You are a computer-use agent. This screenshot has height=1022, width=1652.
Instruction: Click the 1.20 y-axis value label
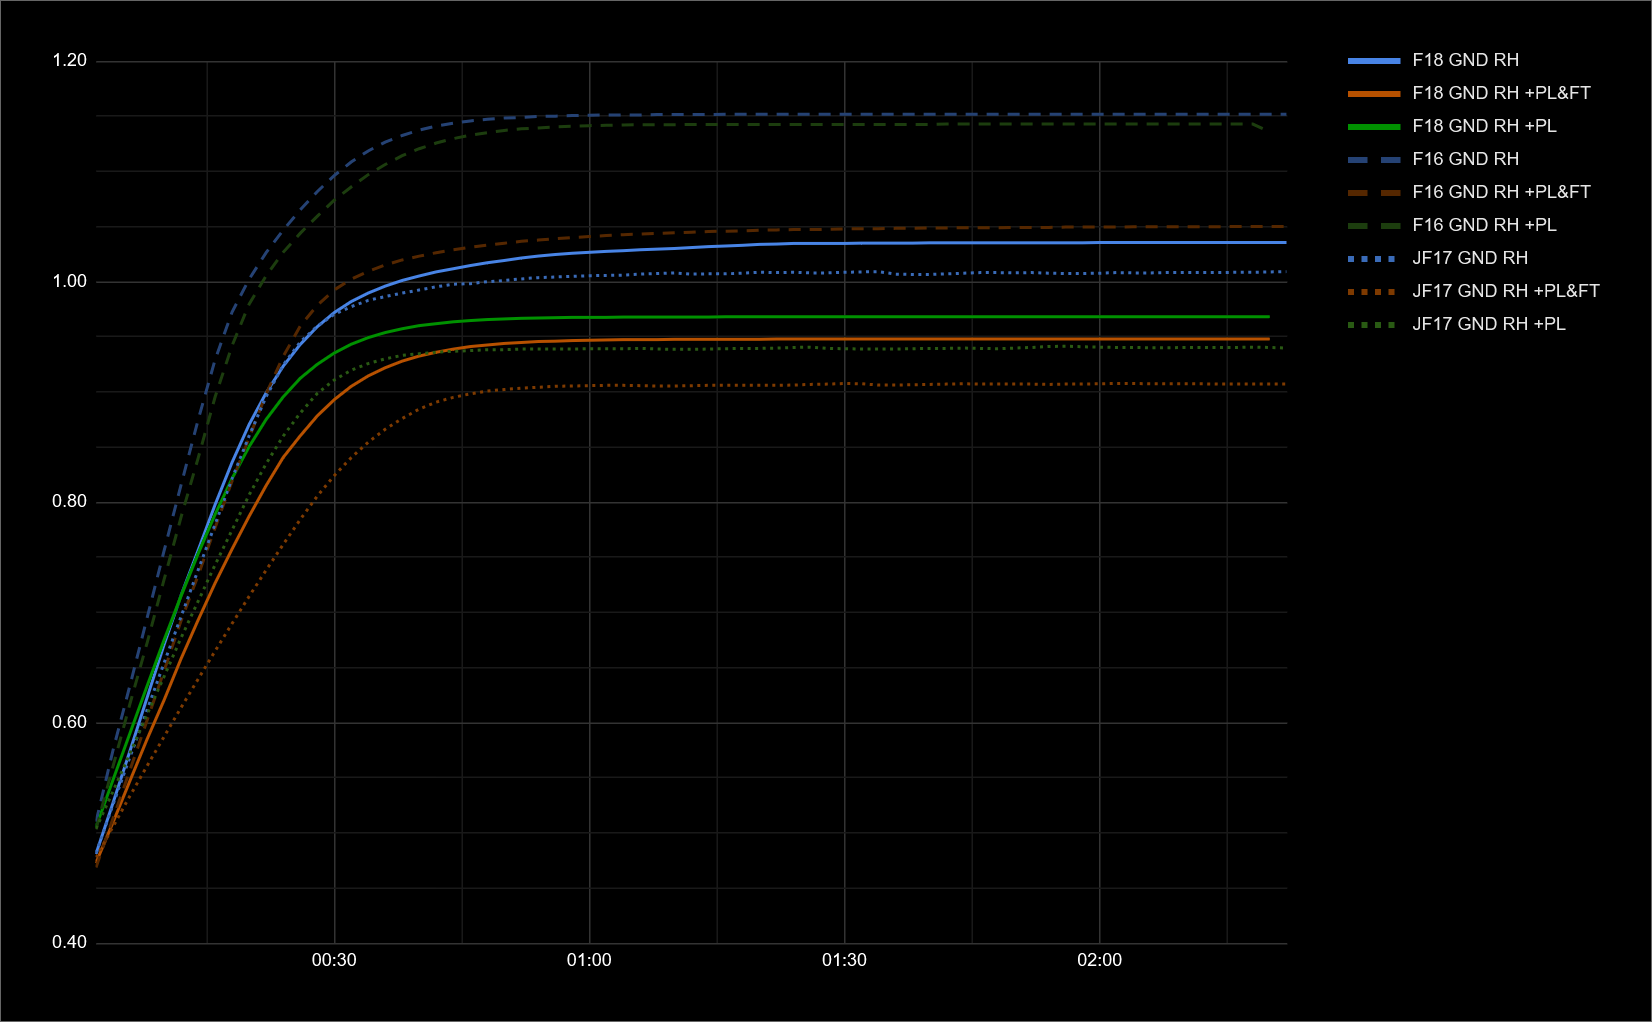pos(69,61)
